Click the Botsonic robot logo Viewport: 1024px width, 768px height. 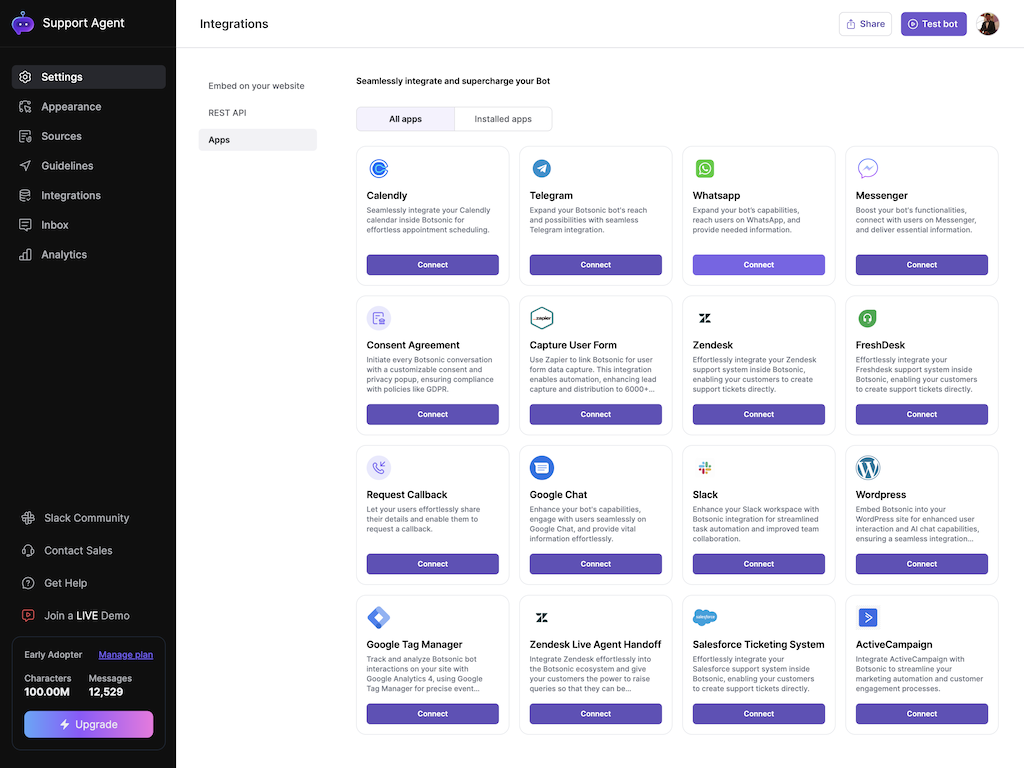pyautogui.click(x=23, y=23)
